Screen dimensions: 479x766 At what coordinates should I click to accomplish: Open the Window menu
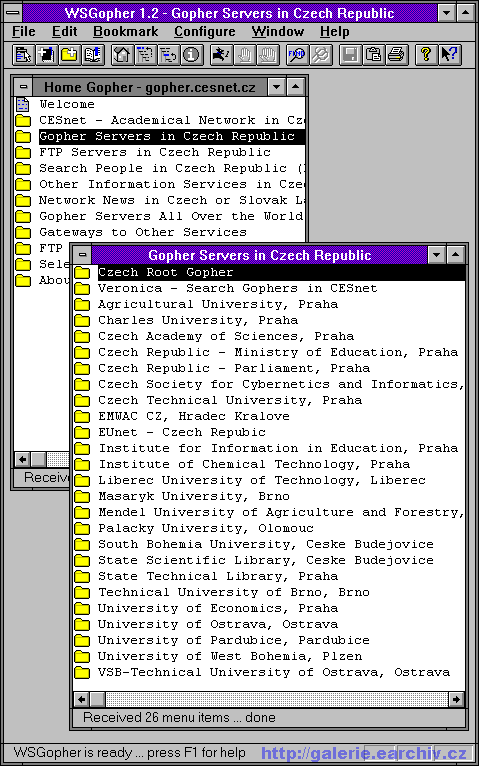click(x=277, y=32)
